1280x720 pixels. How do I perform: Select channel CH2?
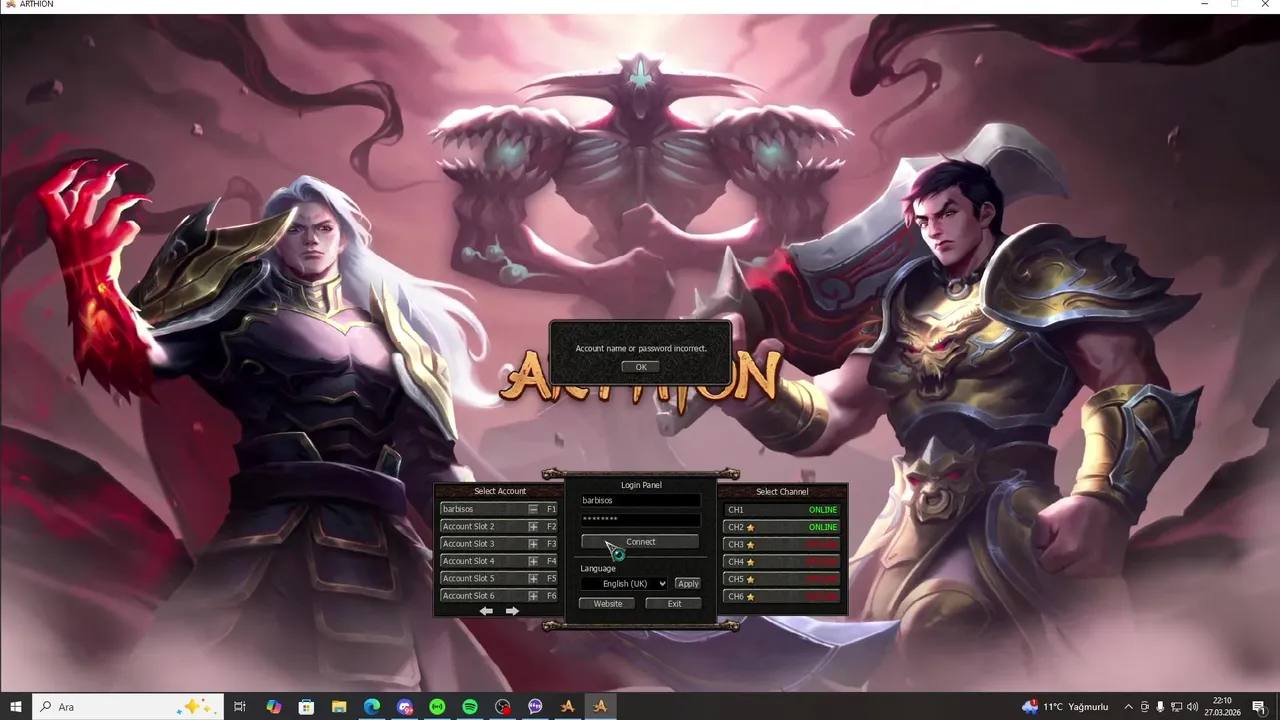click(782, 527)
